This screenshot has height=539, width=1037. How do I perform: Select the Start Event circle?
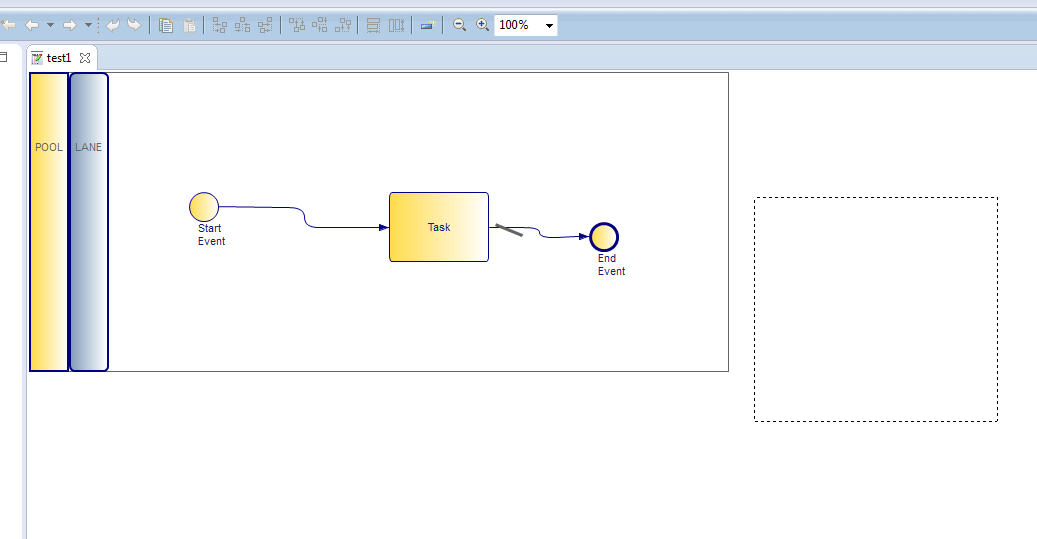coord(203,207)
